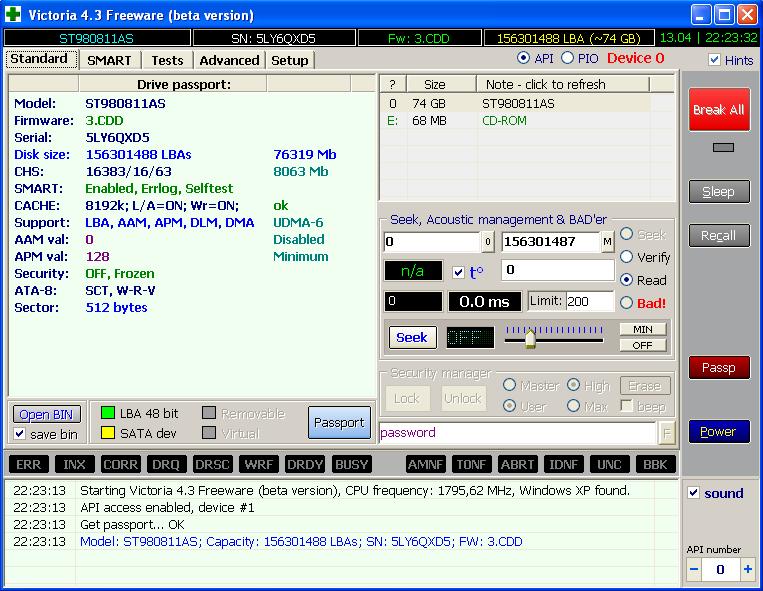Click the MIN acoustic button
This screenshot has height=591, width=763.
(643, 329)
